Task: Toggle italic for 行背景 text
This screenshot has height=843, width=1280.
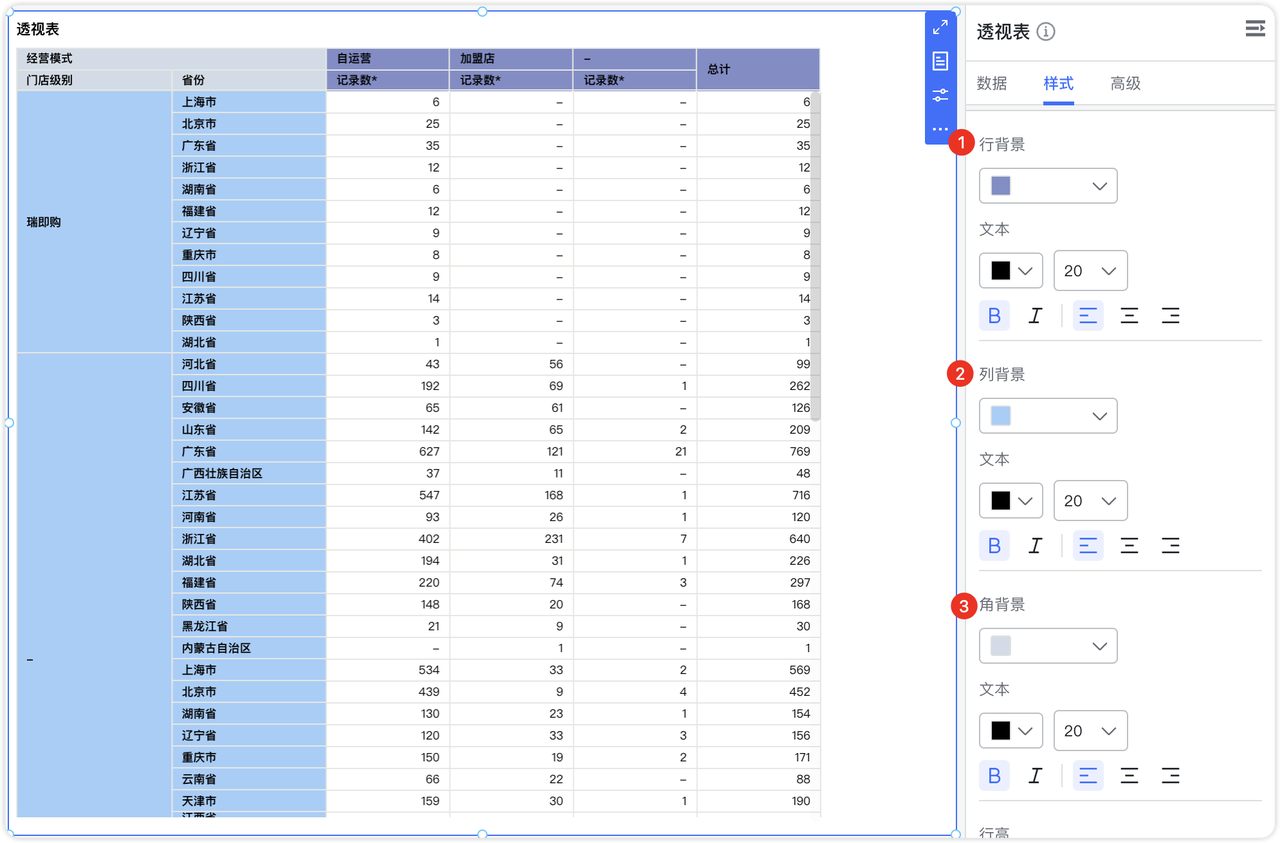Action: [1036, 315]
